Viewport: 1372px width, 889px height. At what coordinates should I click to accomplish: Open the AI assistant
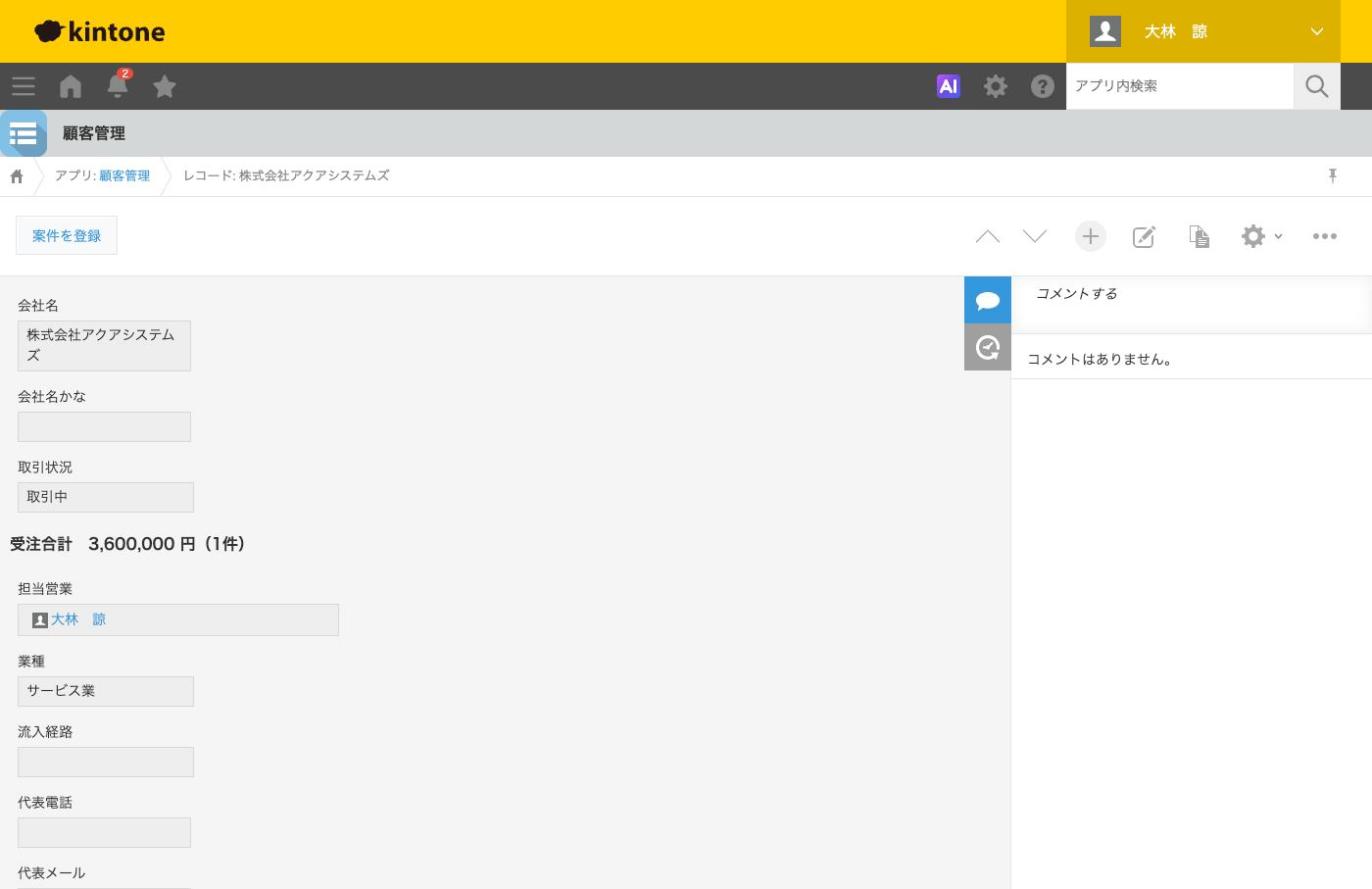click(948, 87)
